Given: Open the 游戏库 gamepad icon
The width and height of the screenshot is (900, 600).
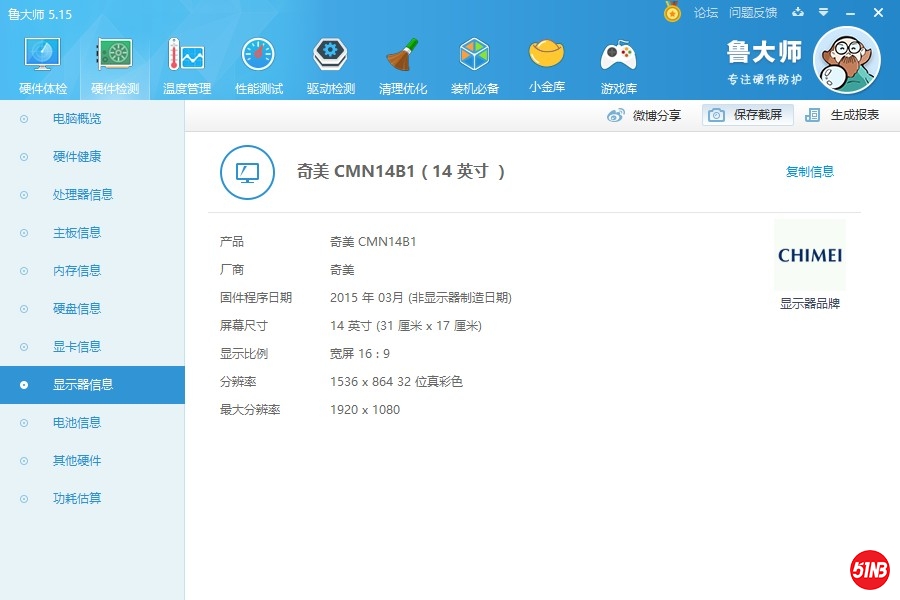Looking at the screenshot, I should (619, 58).
